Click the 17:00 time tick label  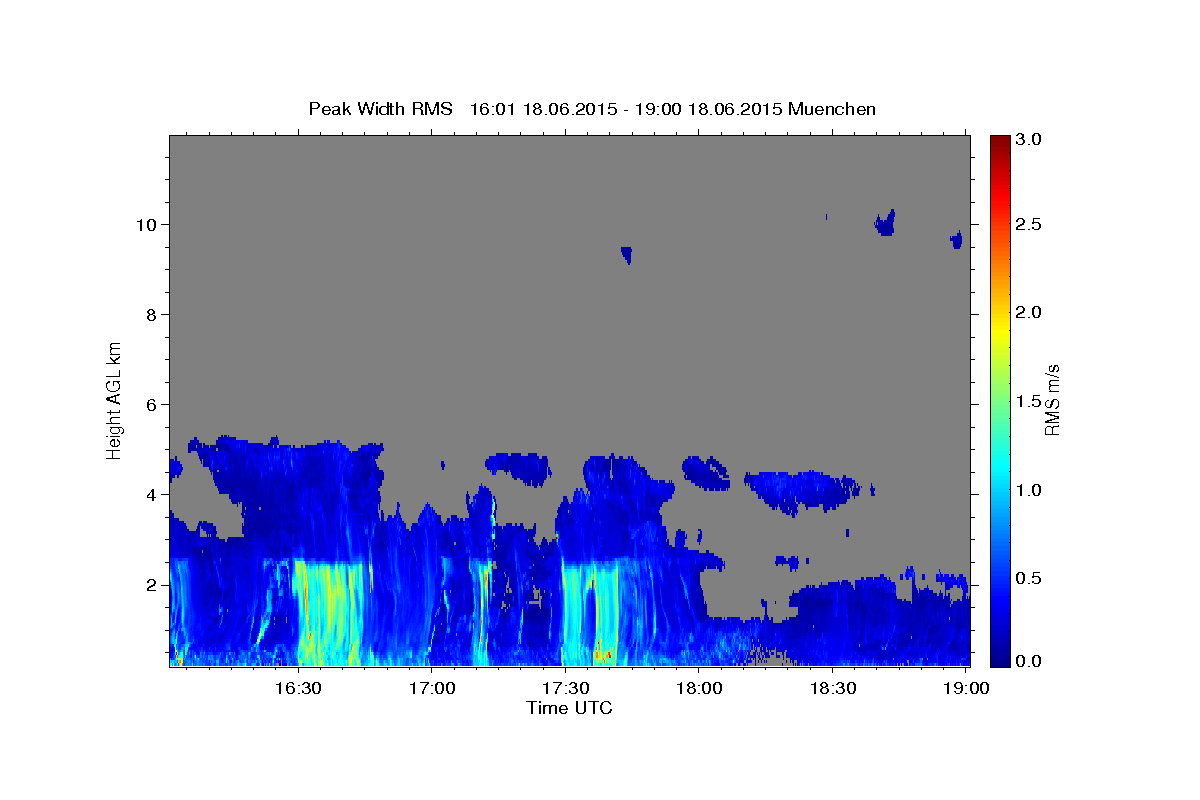(432, 688)
